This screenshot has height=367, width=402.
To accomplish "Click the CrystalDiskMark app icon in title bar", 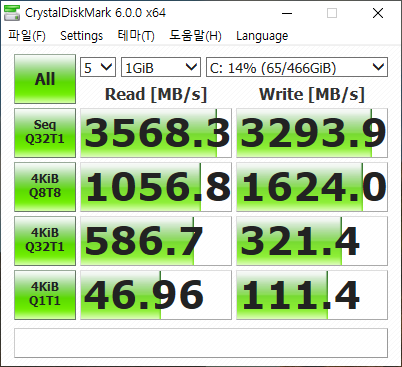I will tap(12, 13).
